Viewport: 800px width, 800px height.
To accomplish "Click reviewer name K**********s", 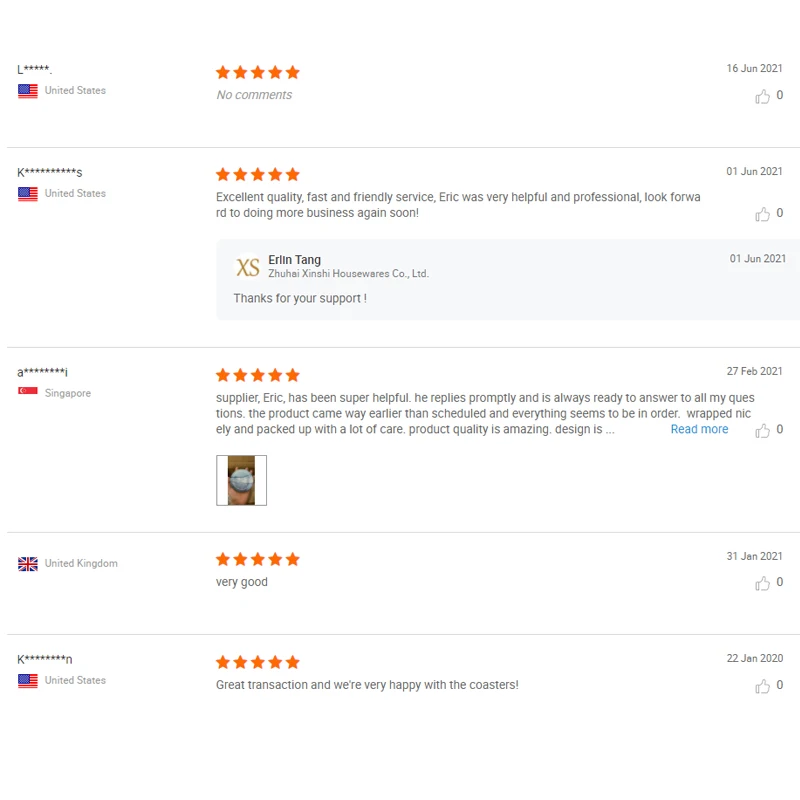I will pyautogui.click(x=49, y=172).
